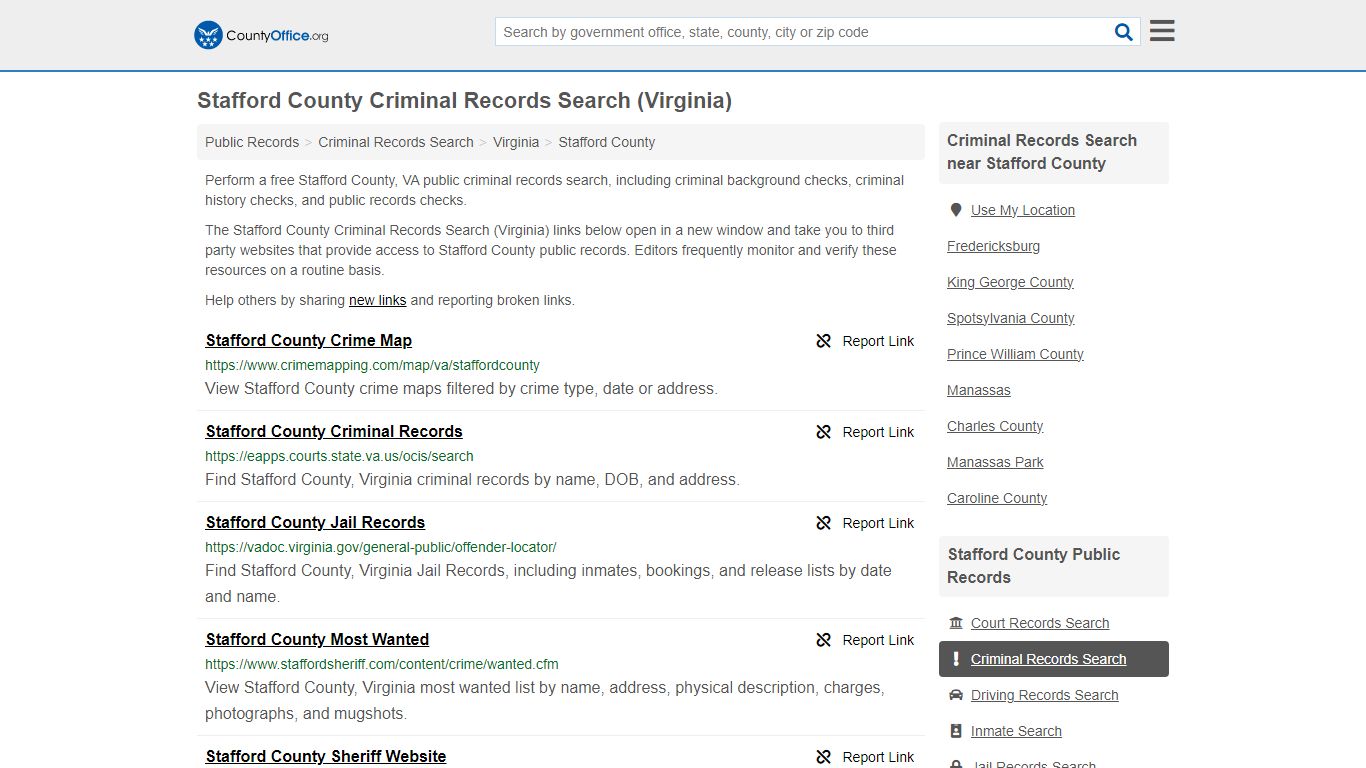The height and width of the screenshot is (768, 1366).
Task: Open Spotsylvania County link
Action: 1011,318
